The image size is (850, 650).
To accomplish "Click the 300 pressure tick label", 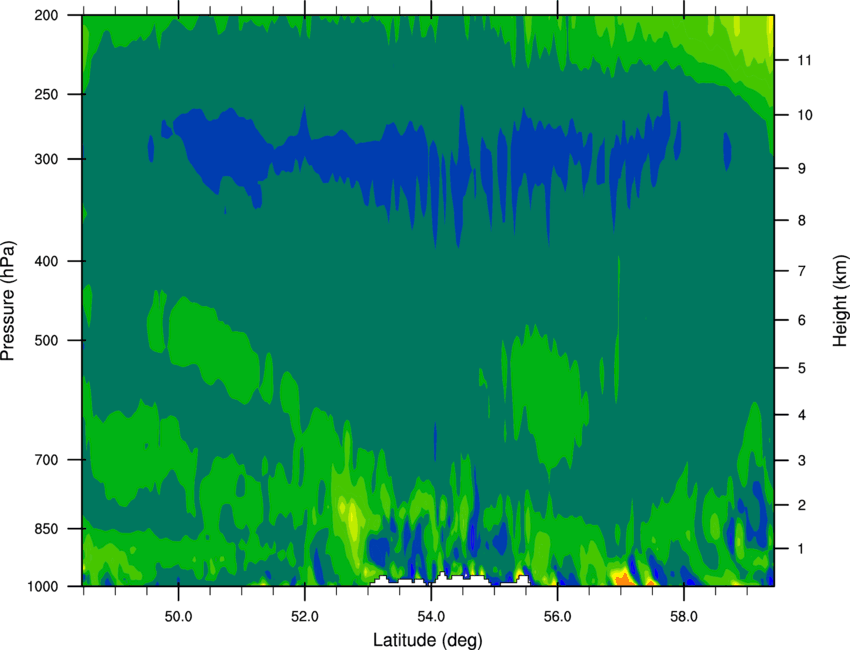I will 47,159.
